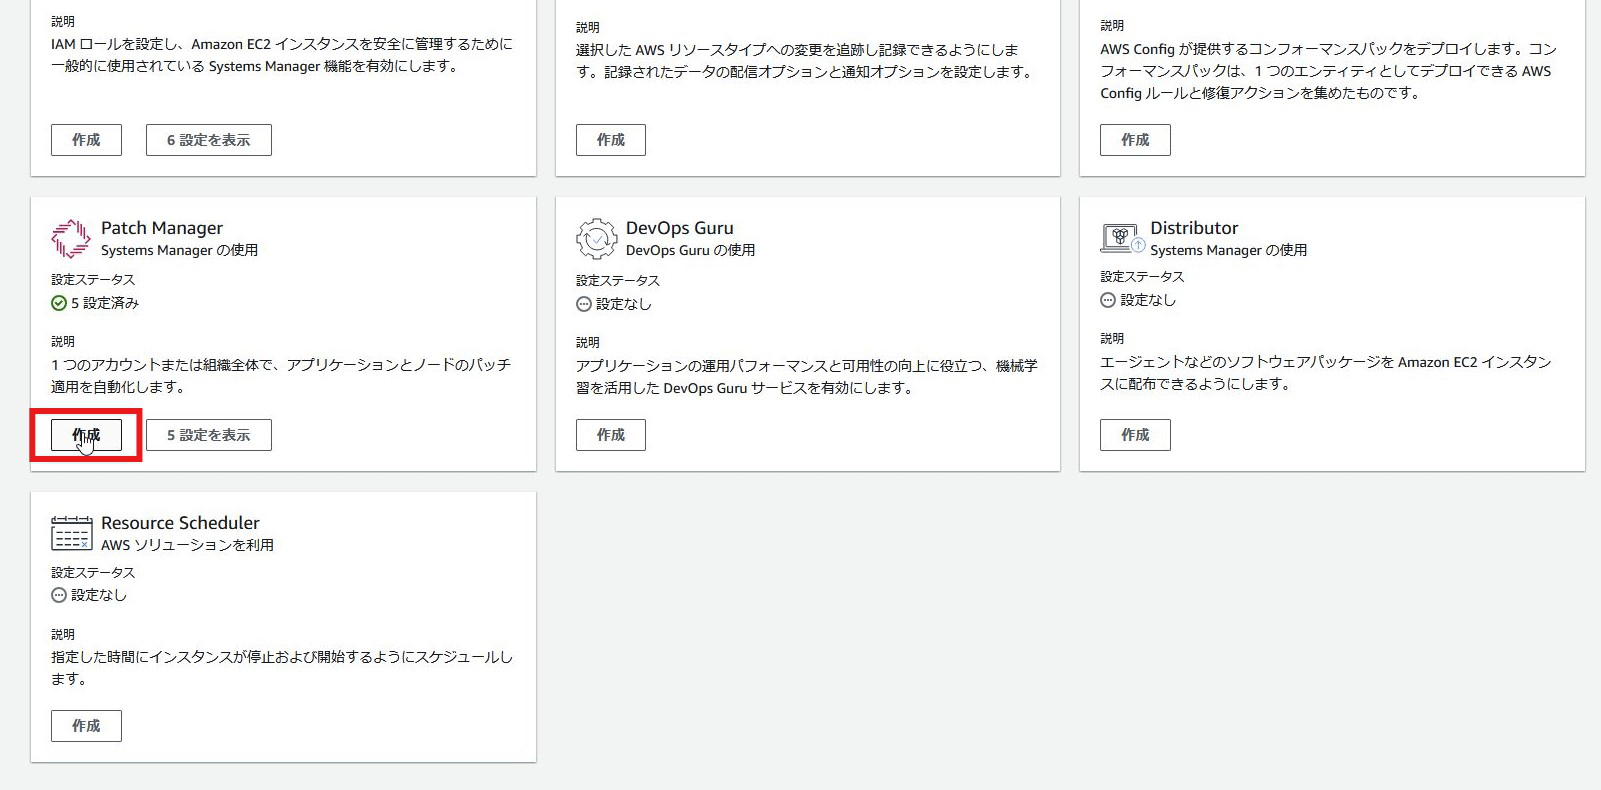Click 設定なし status in Resource Scheduler card
This screenshot has width=1601, height=790.
tap(99, 595)
